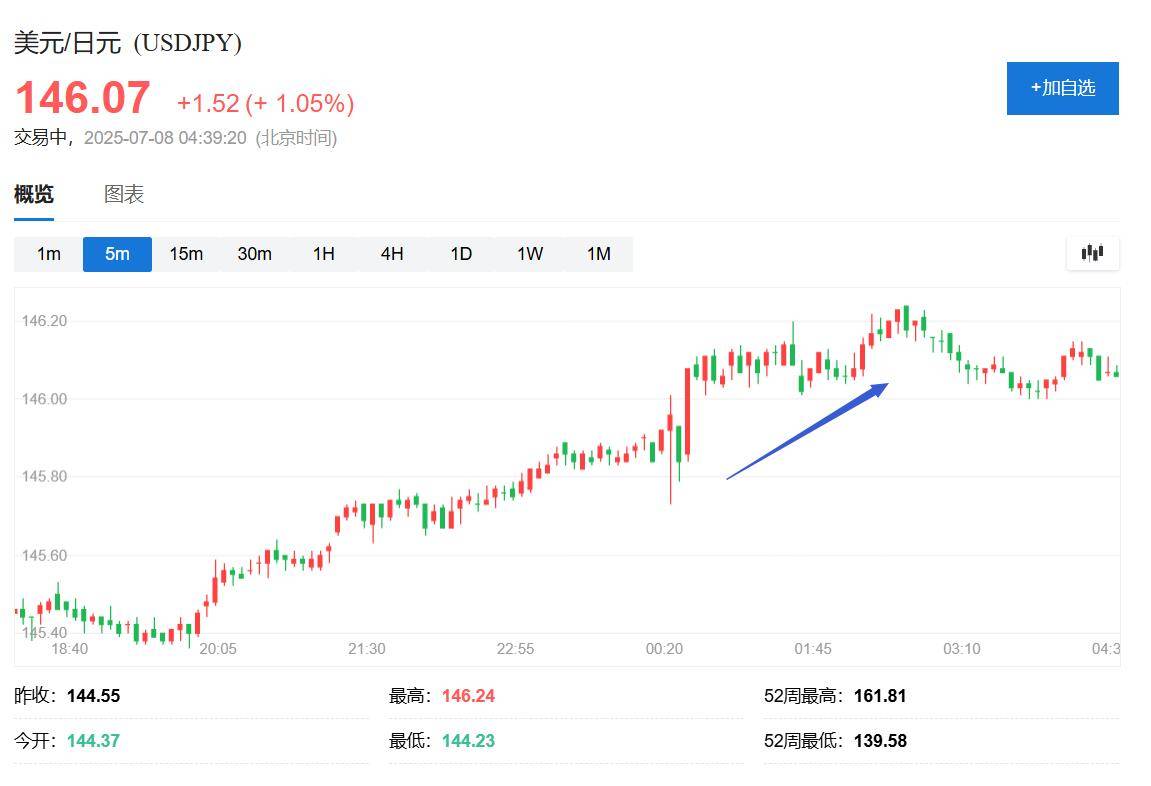Image resolution: width=1151 pixels, height=786 pixels.
Task: Click the 00:20 time axis label
Action: point(664,649)
